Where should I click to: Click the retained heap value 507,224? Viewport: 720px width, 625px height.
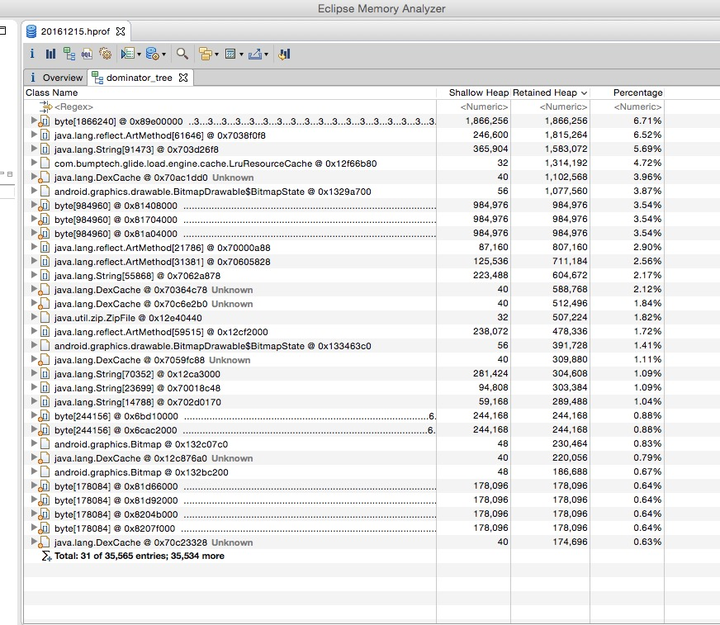coord(569,317)
